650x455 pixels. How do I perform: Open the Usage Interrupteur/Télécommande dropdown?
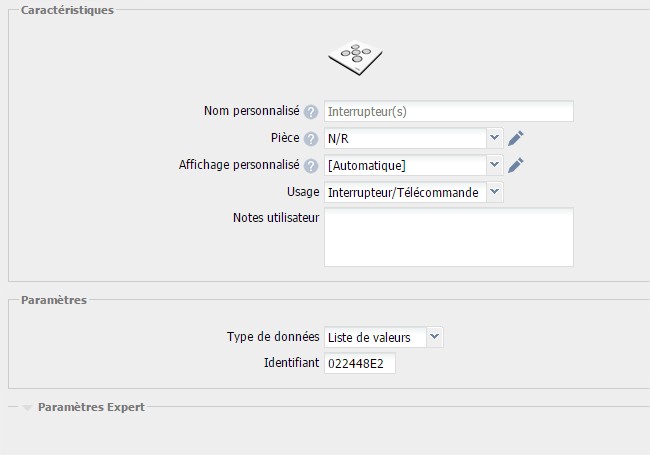(x=413, y=192)
